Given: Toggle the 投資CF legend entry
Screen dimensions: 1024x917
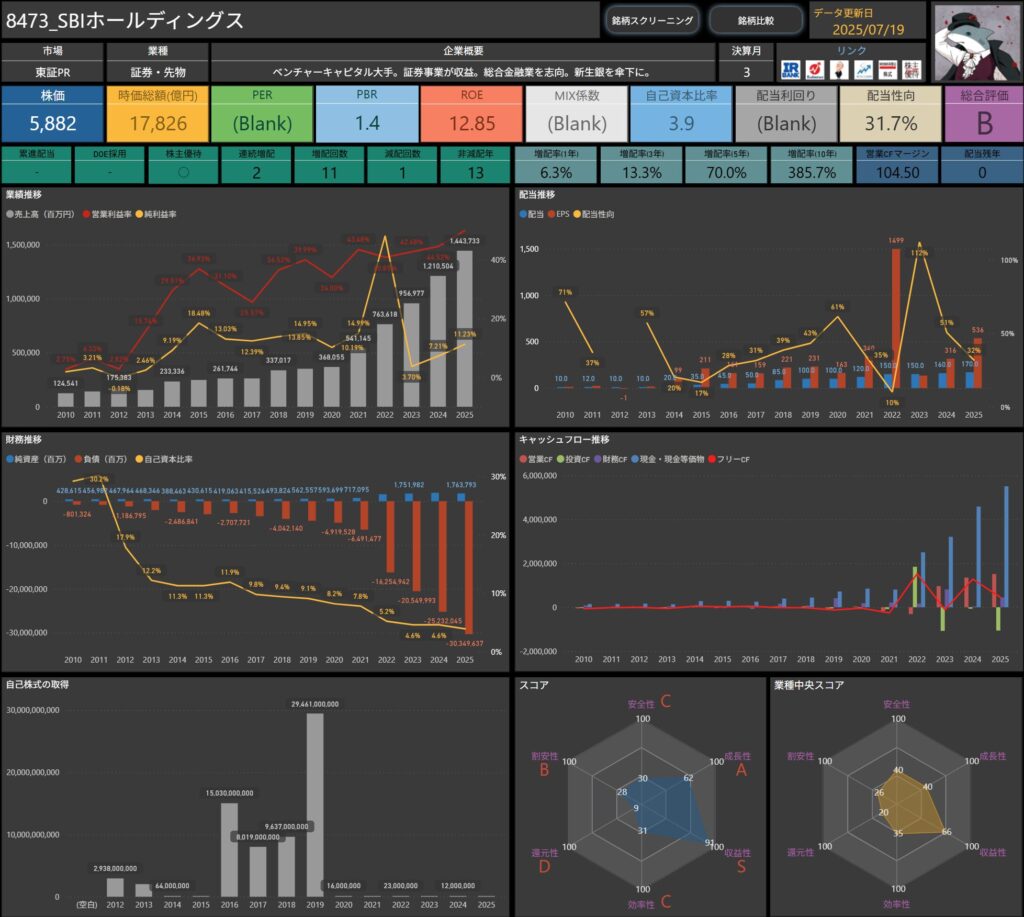Looking at the screenshot, I should pyautogui.click(x=573, y=459).
